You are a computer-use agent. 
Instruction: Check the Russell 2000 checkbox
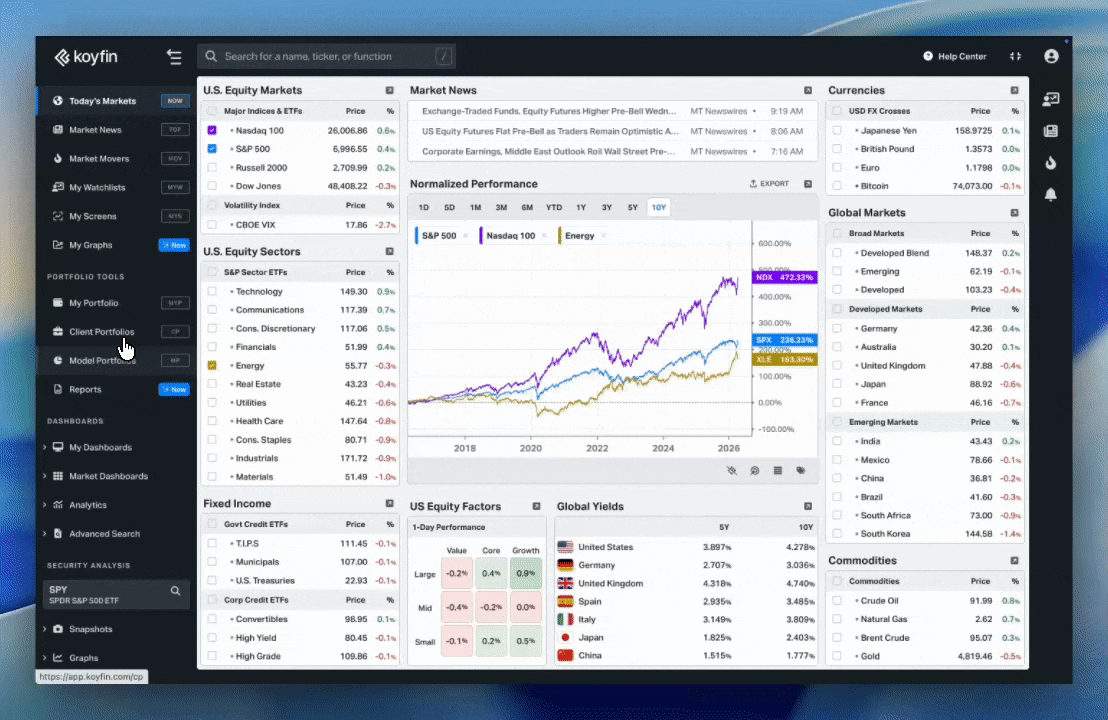pyautogui.click(x=212, y=168)
